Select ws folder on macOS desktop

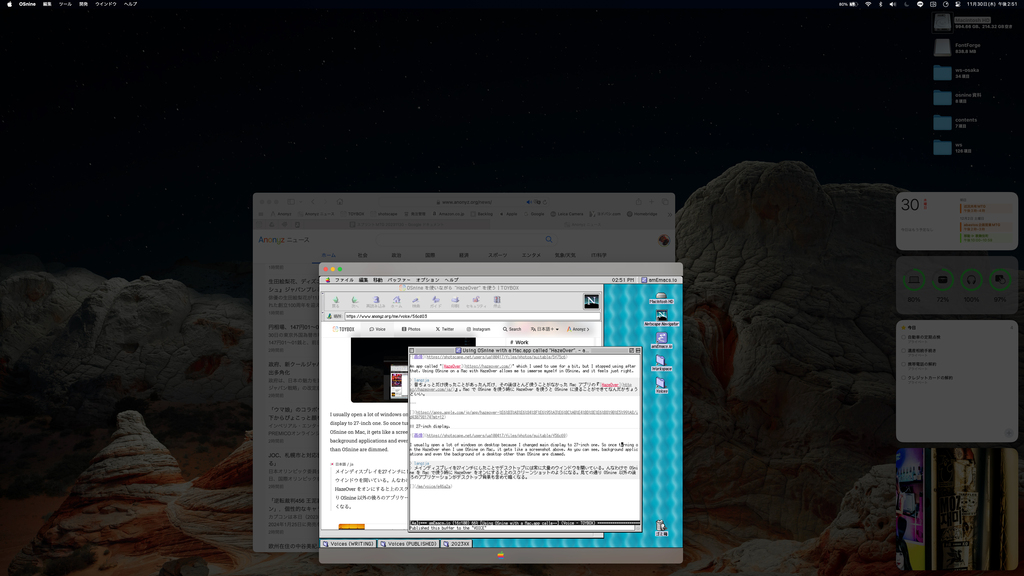(942, 147)
